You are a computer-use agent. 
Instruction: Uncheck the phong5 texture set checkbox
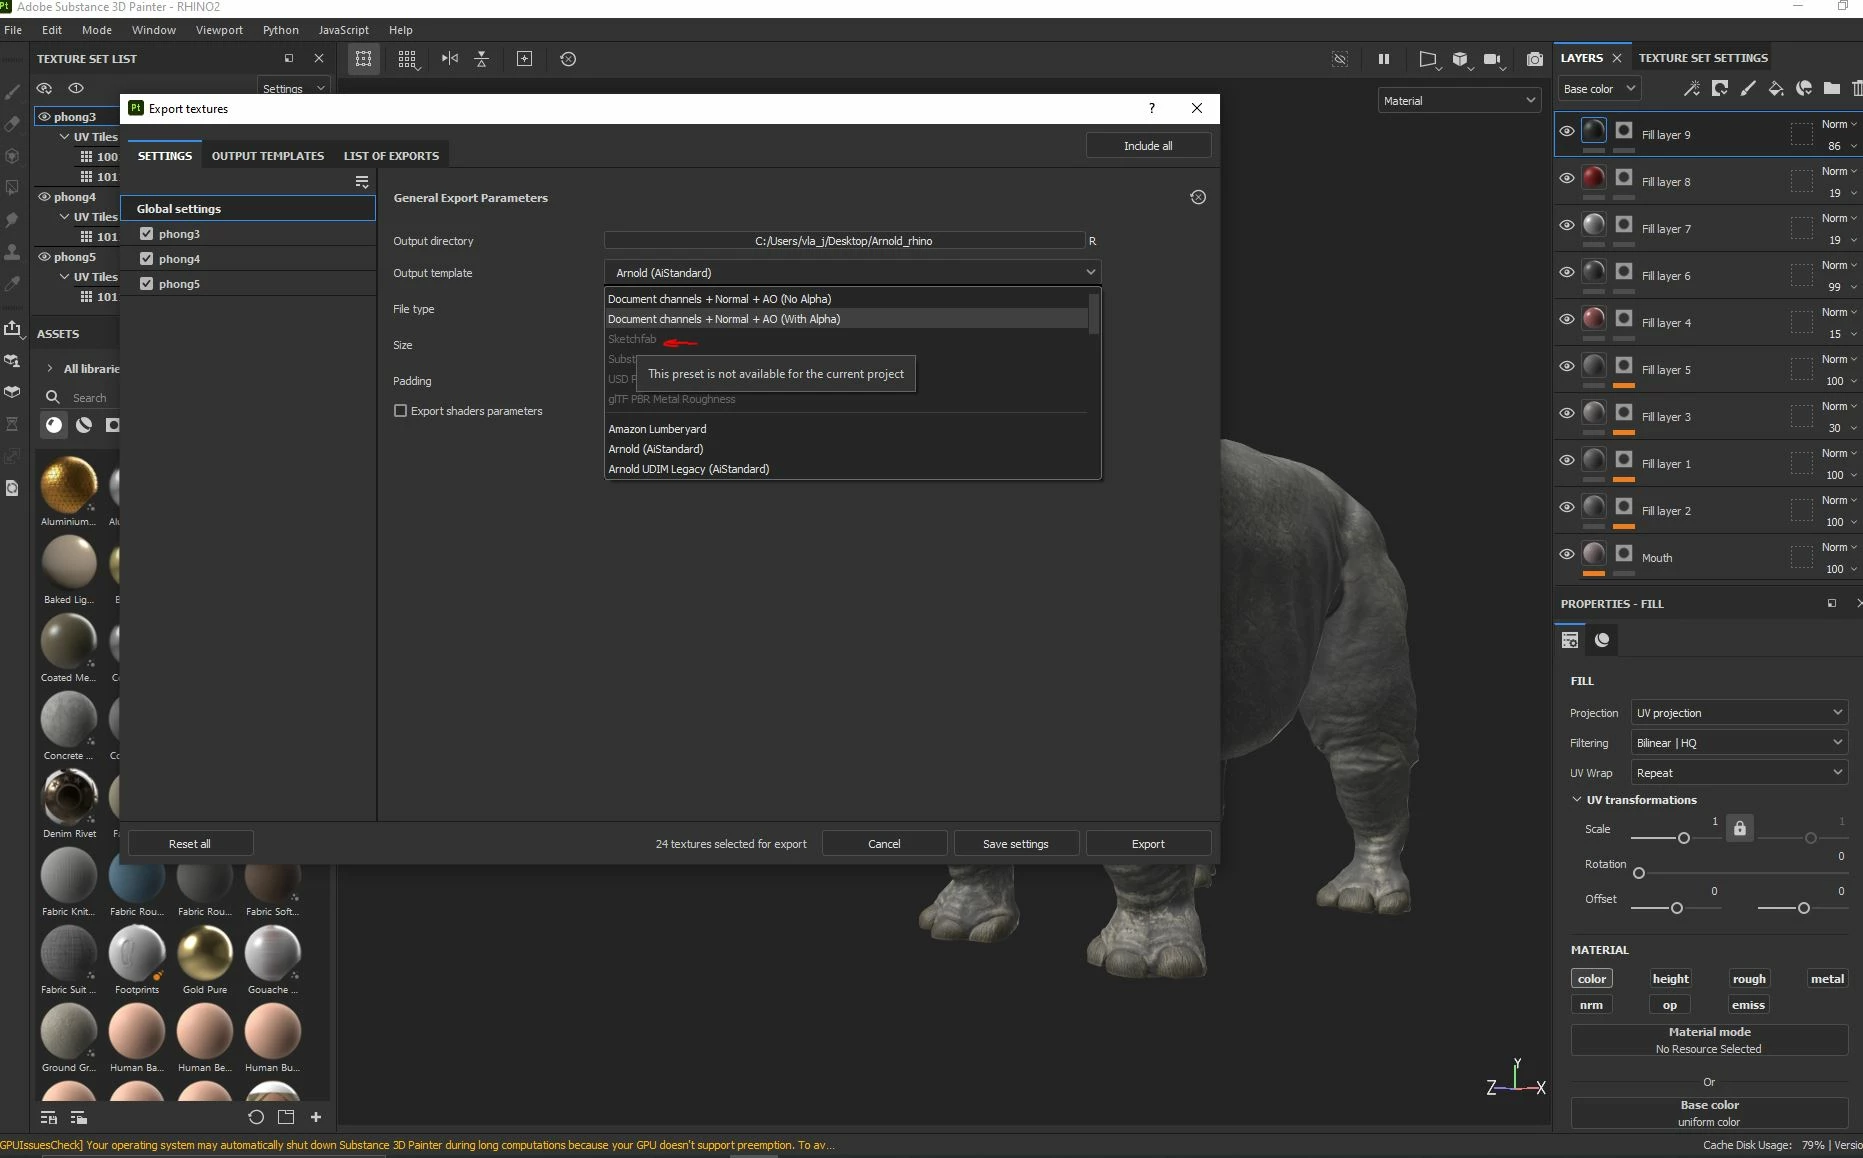click(x=147, y=284)
